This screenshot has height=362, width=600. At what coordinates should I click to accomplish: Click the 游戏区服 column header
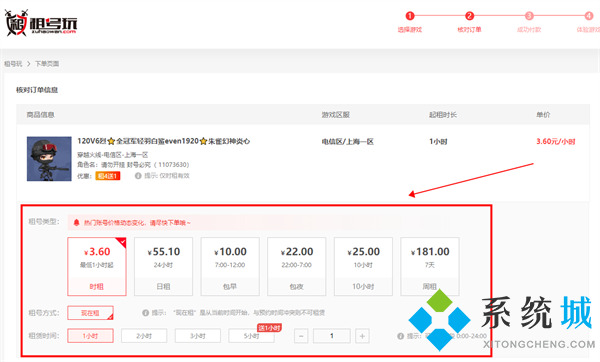click(336, 114)
